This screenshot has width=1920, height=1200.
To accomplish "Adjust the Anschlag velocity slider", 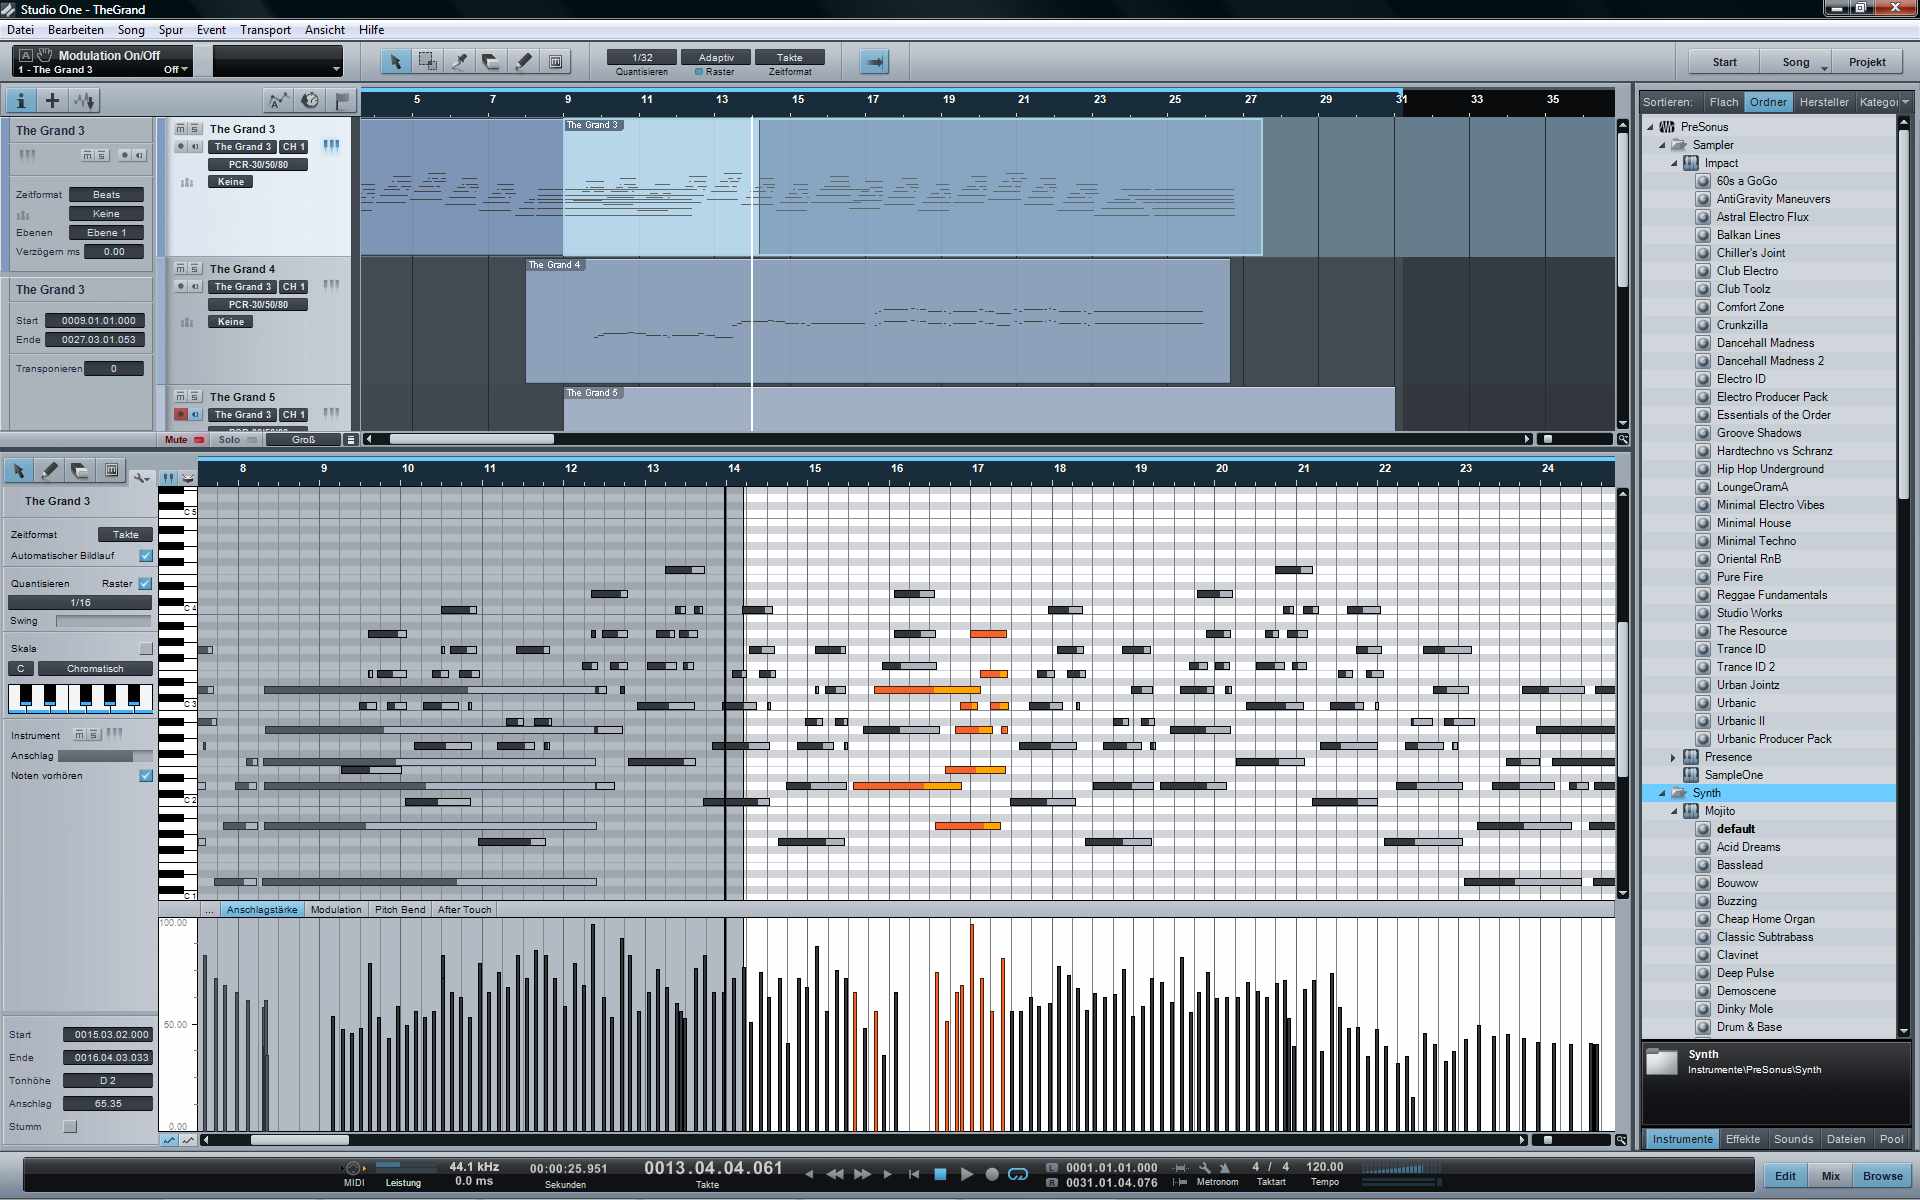I will tap(104, 756).
